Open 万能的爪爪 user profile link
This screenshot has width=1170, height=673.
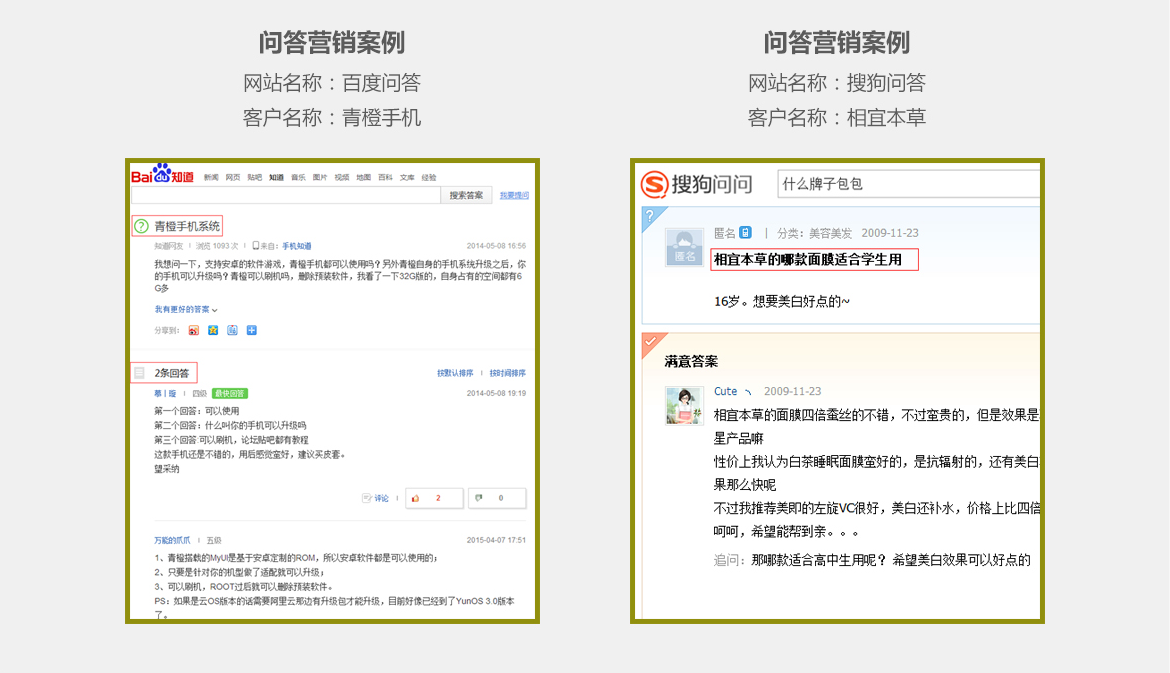coord(172,540)
